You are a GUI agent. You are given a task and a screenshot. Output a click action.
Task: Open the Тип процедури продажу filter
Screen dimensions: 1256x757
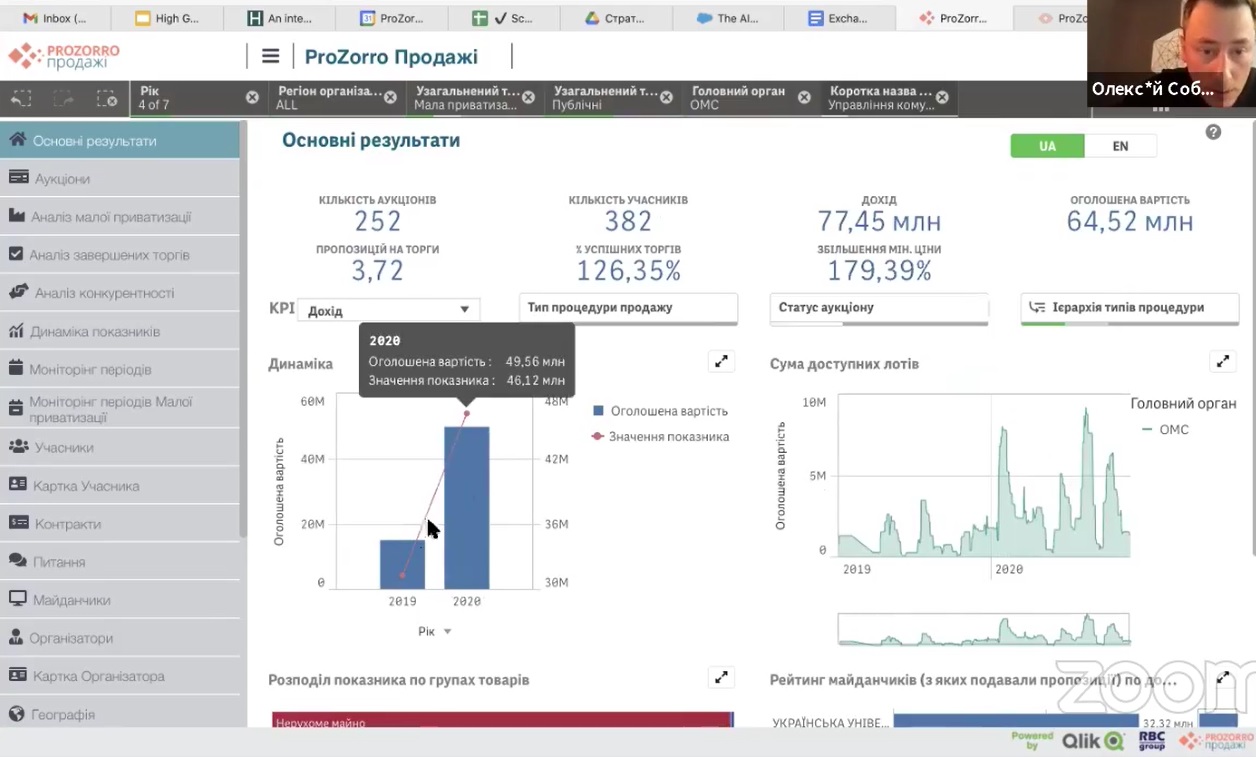(x=628, y=308)
